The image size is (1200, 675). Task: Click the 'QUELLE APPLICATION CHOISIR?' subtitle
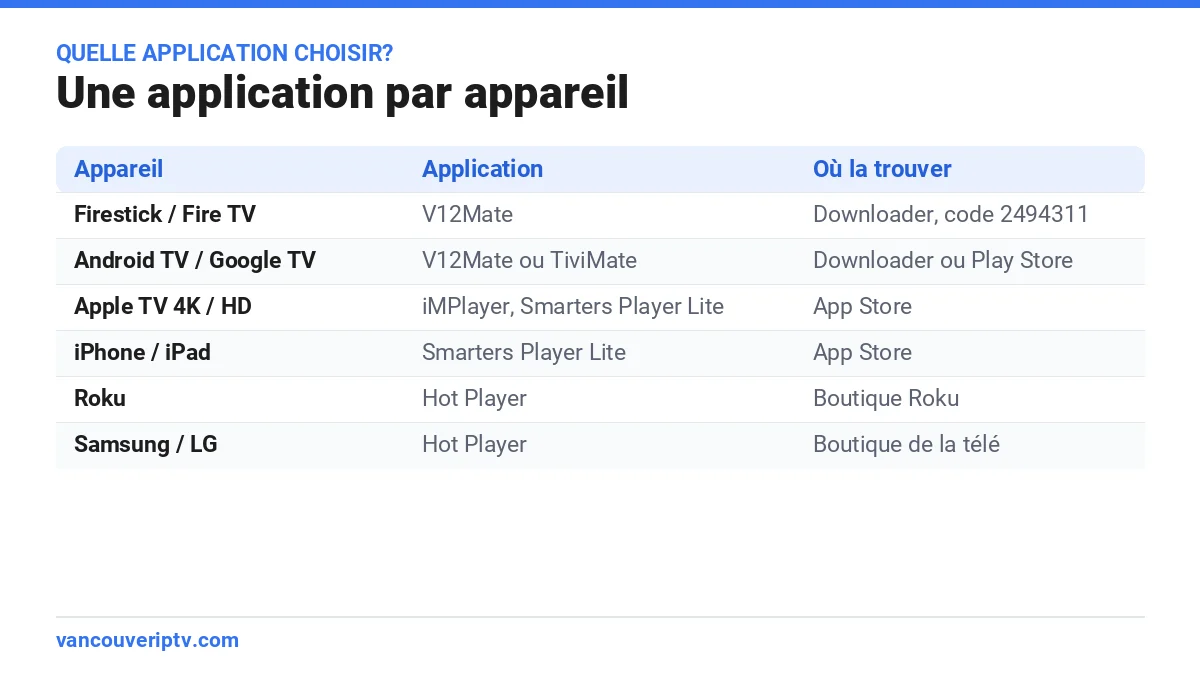coord(225,53)
